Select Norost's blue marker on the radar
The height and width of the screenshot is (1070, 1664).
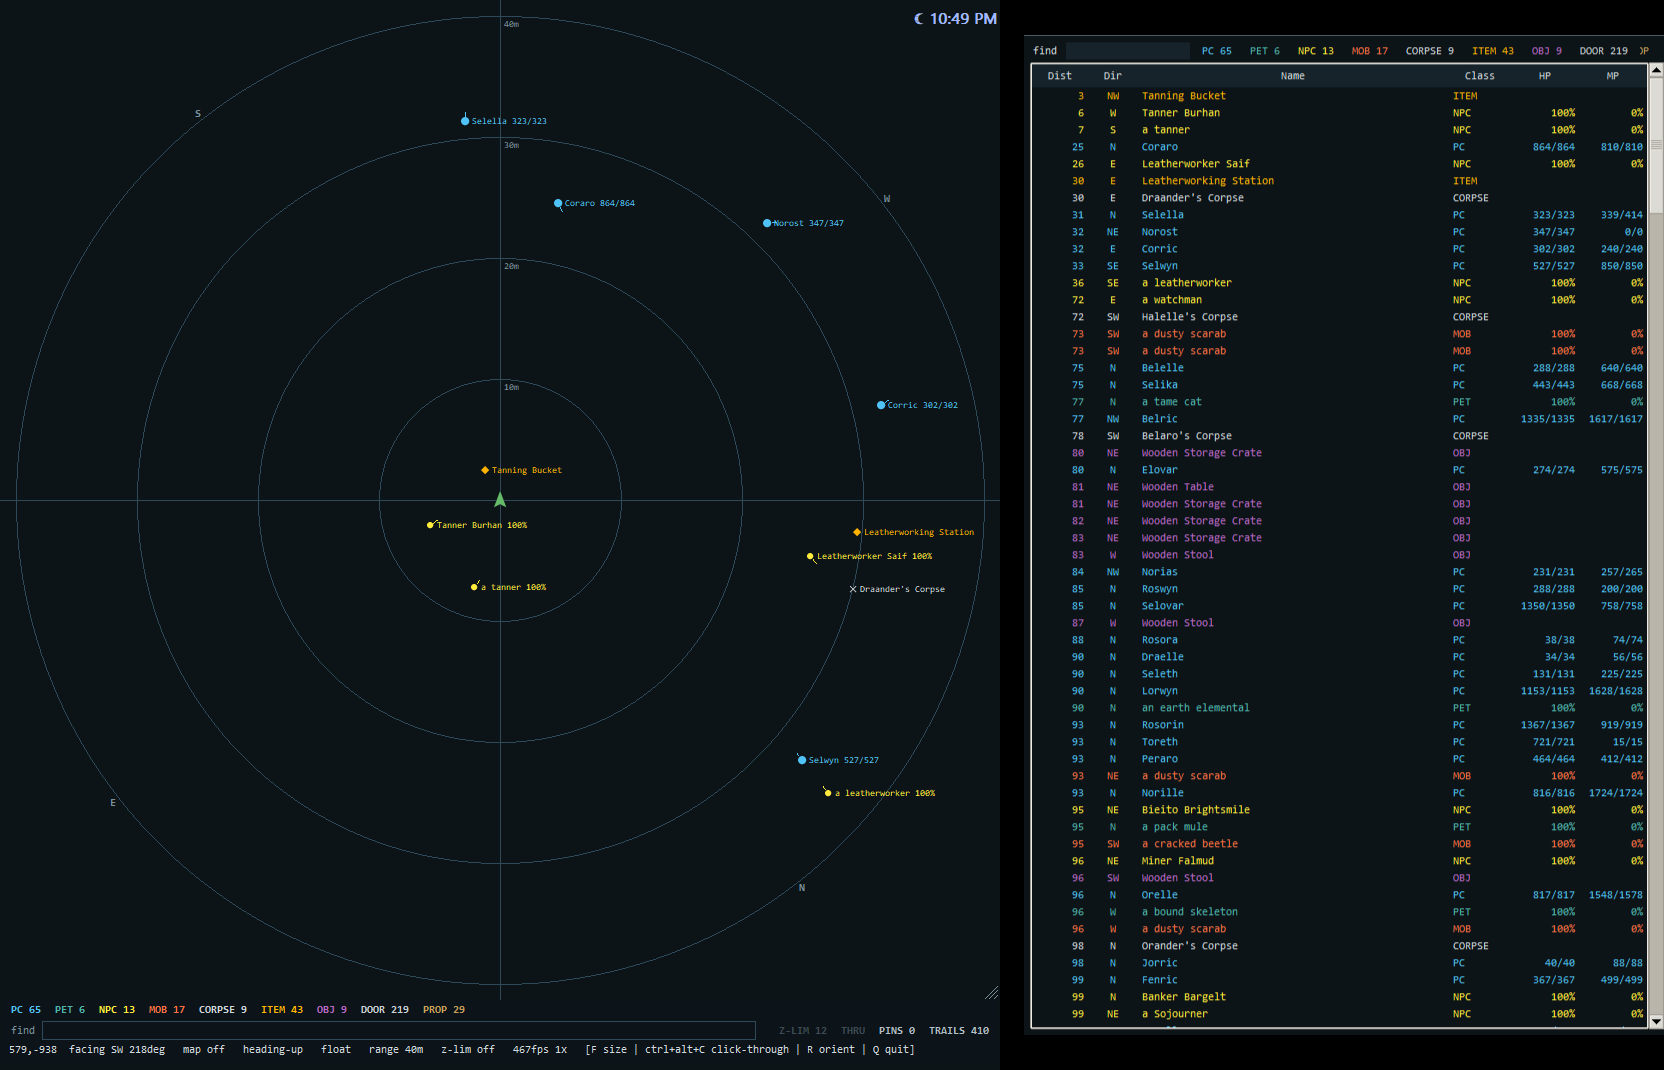pos(767,223)
